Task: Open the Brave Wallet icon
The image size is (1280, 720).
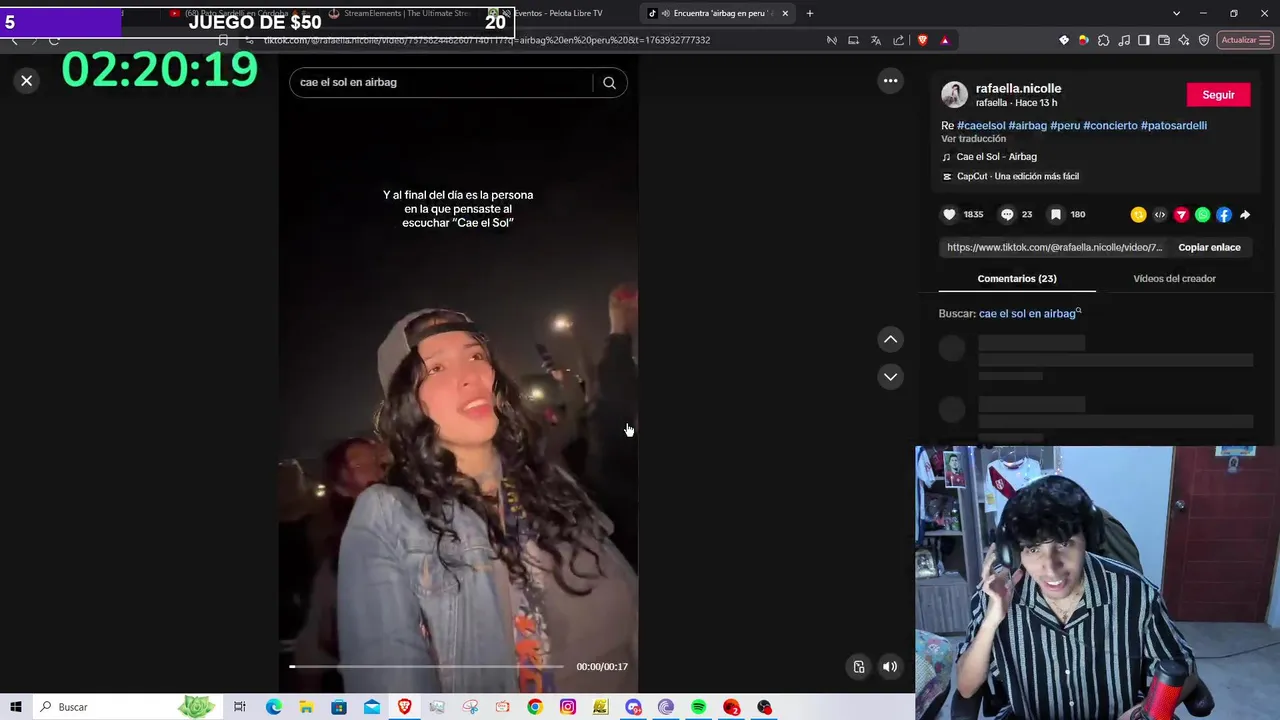Action: 1164,40
